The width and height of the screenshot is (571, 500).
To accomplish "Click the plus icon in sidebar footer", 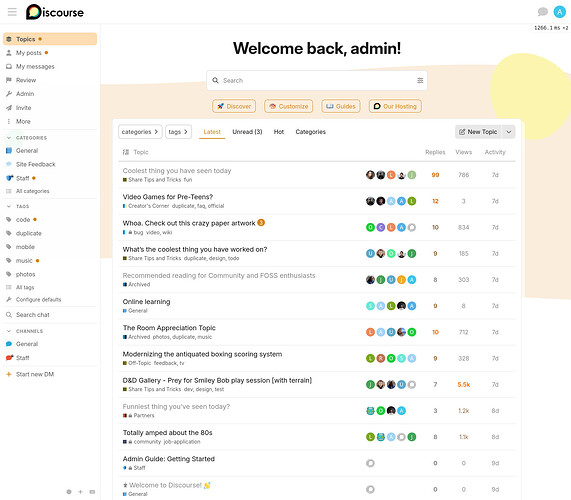I will [x=80, y=492].
